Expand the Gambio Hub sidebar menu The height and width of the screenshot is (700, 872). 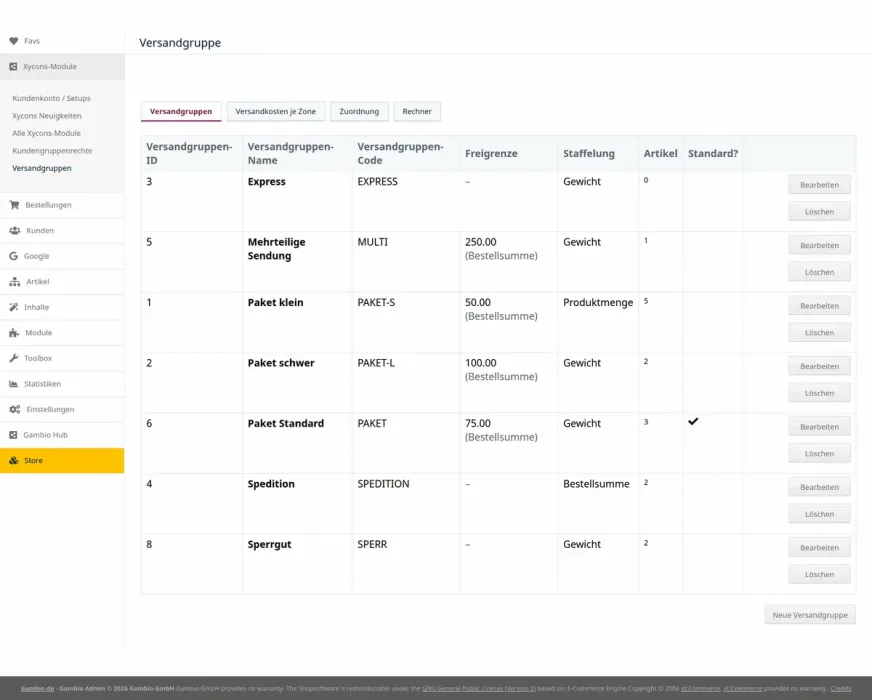[x=62, y=435]
